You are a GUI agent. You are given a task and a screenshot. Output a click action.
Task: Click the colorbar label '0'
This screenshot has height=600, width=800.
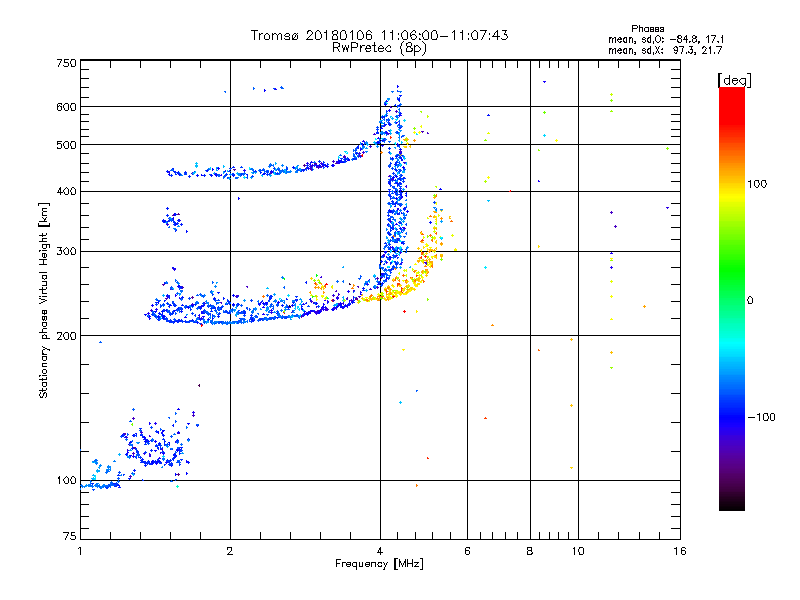[749, 300]
